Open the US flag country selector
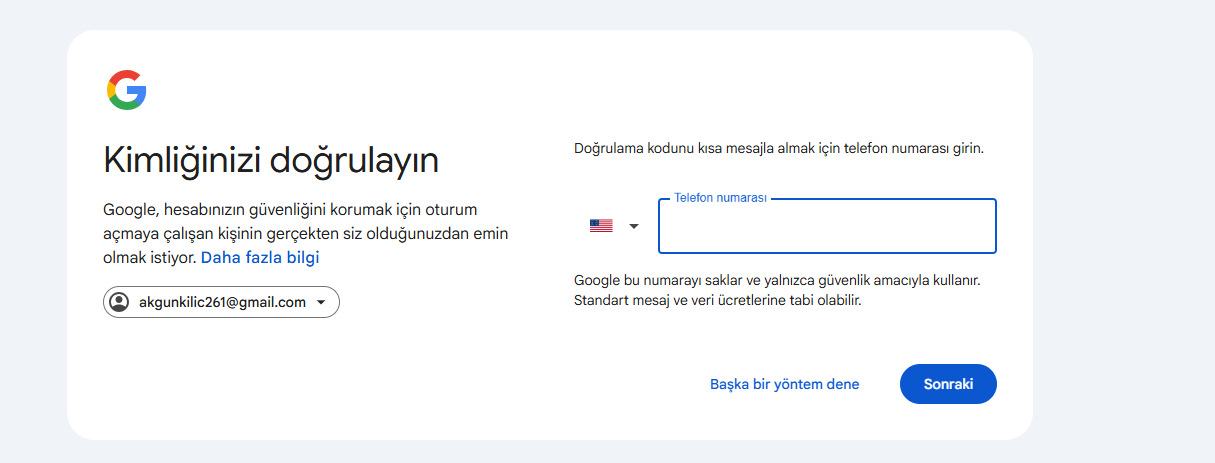1215x463 pixels. pos(614,226)
